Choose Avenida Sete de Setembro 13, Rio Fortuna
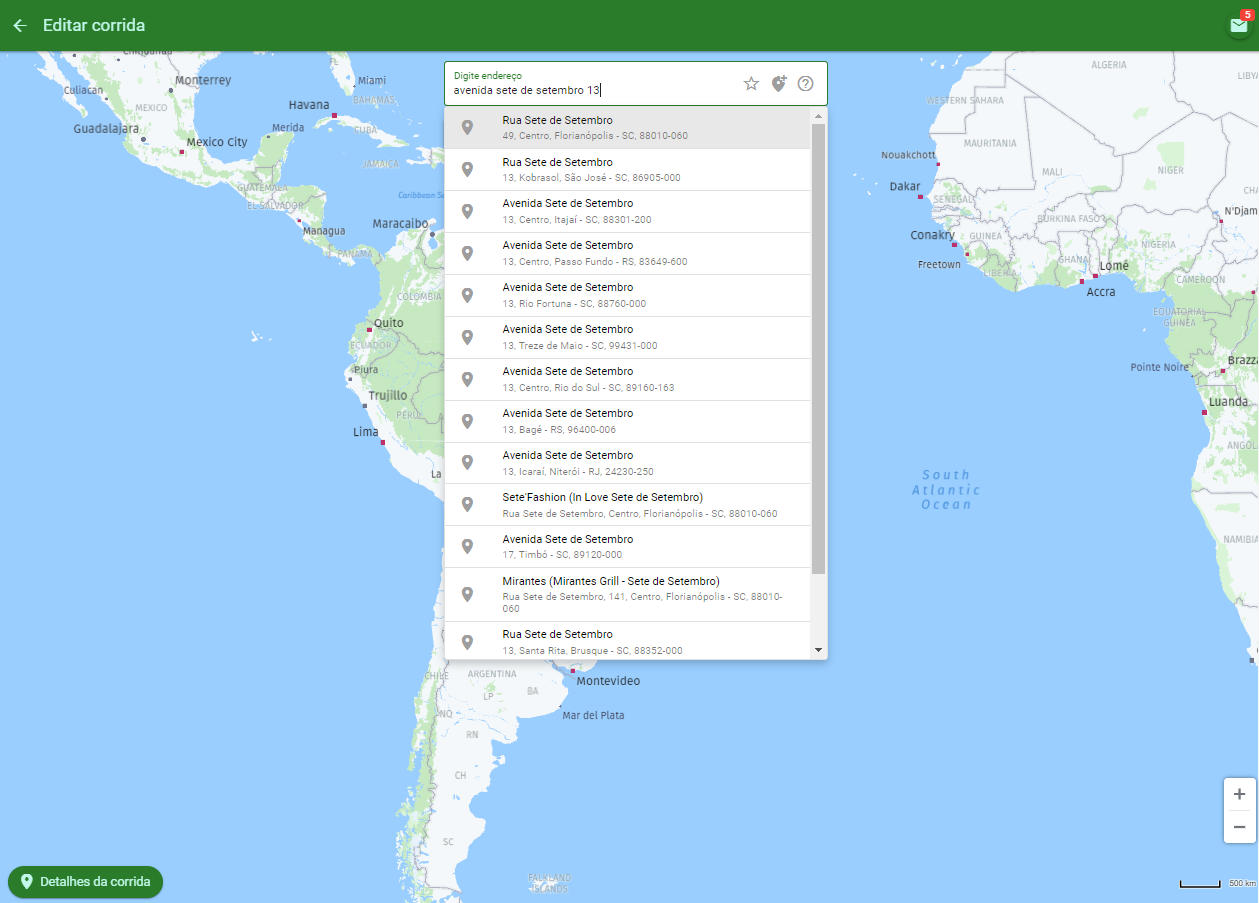This screenshot has height=903, width=1259. 627,296
